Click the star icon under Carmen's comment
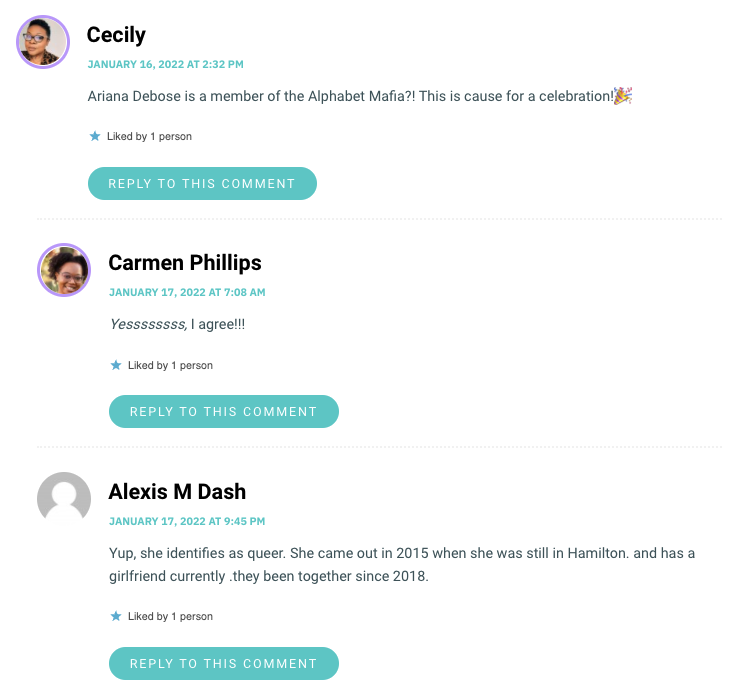The height and width of the screenshot is (697, 737). pos(116,365)
